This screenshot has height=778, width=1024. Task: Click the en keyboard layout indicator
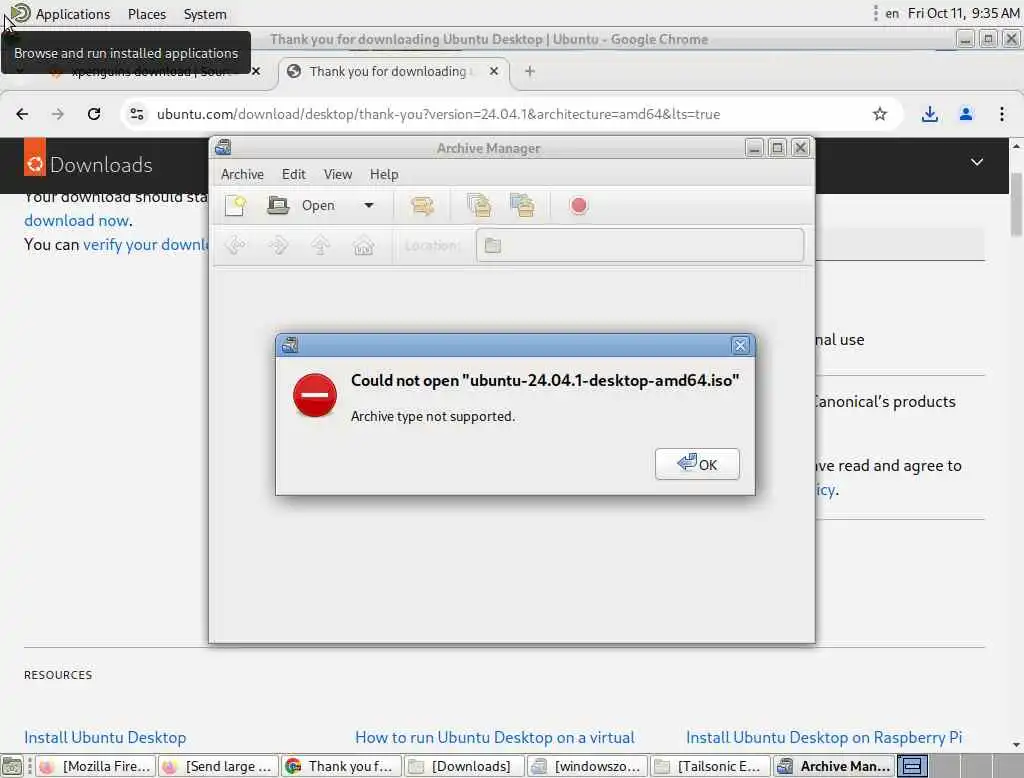coord(892,14)
